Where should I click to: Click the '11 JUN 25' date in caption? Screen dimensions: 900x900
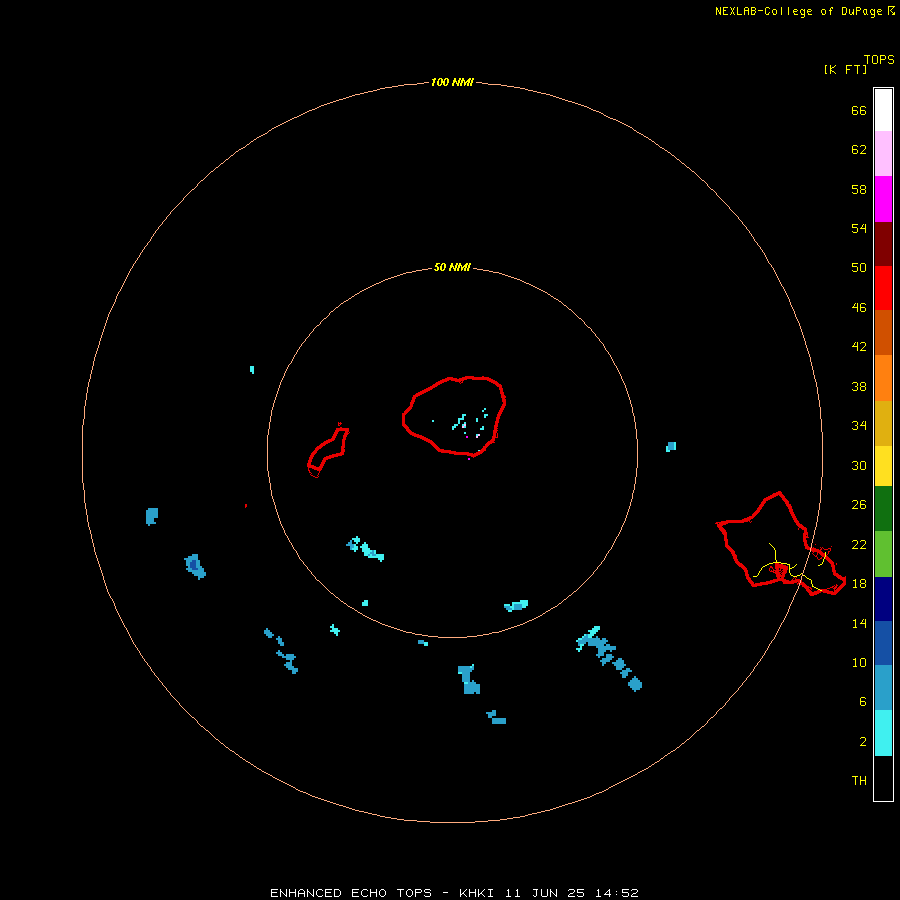545,893
